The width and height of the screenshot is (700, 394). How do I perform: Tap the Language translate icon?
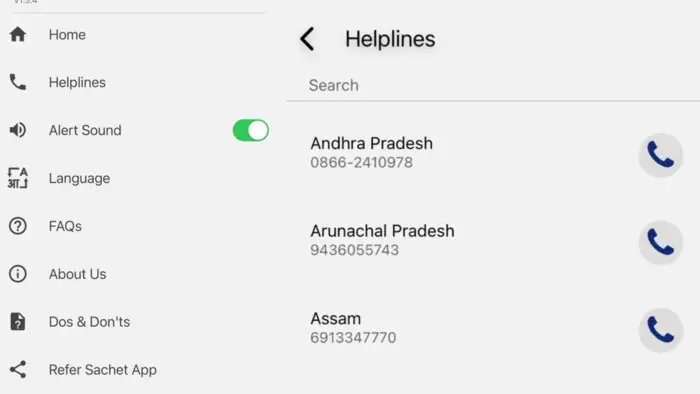[18, 178]
